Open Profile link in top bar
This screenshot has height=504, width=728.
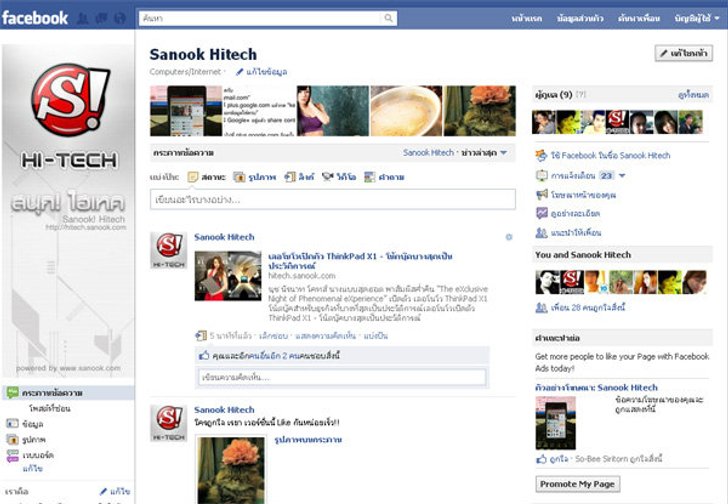tap(580, 19)
